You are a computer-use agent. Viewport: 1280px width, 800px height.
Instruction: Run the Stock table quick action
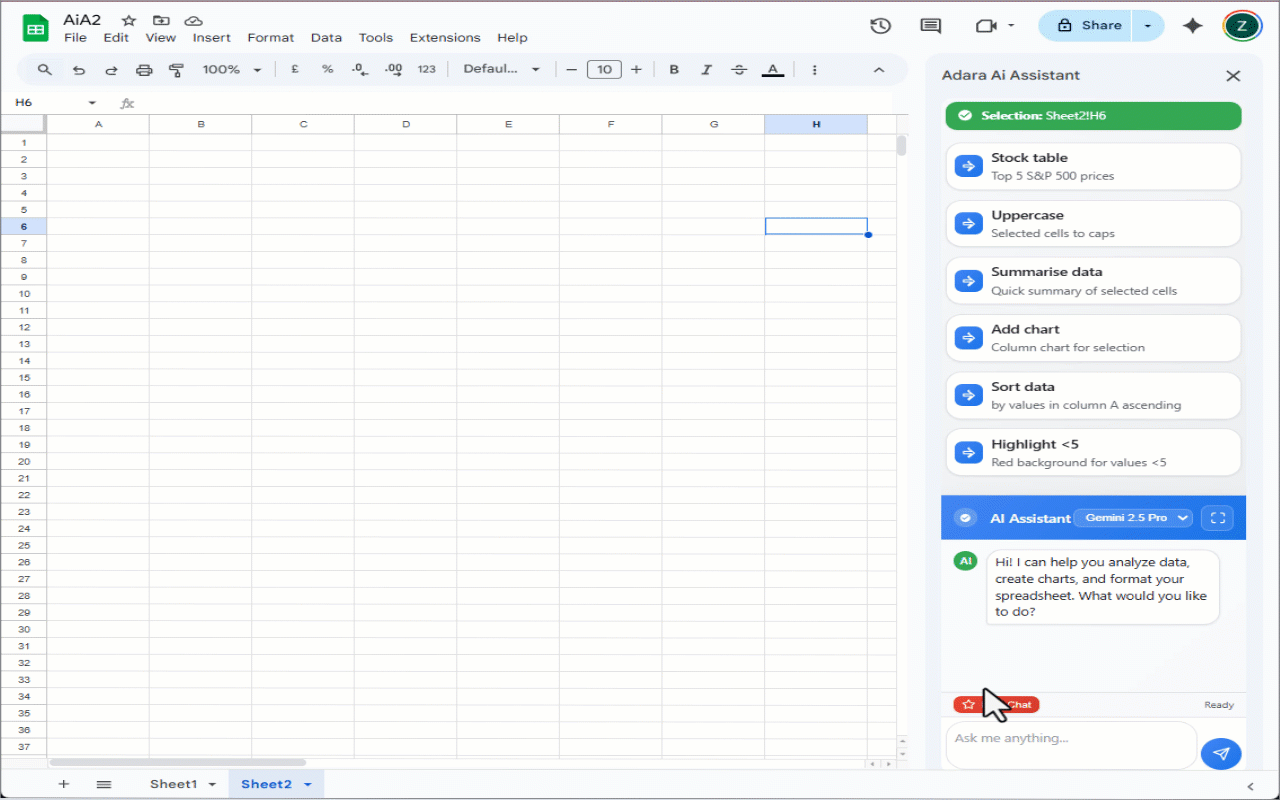pyautogui.click(x=1092, y=166)
